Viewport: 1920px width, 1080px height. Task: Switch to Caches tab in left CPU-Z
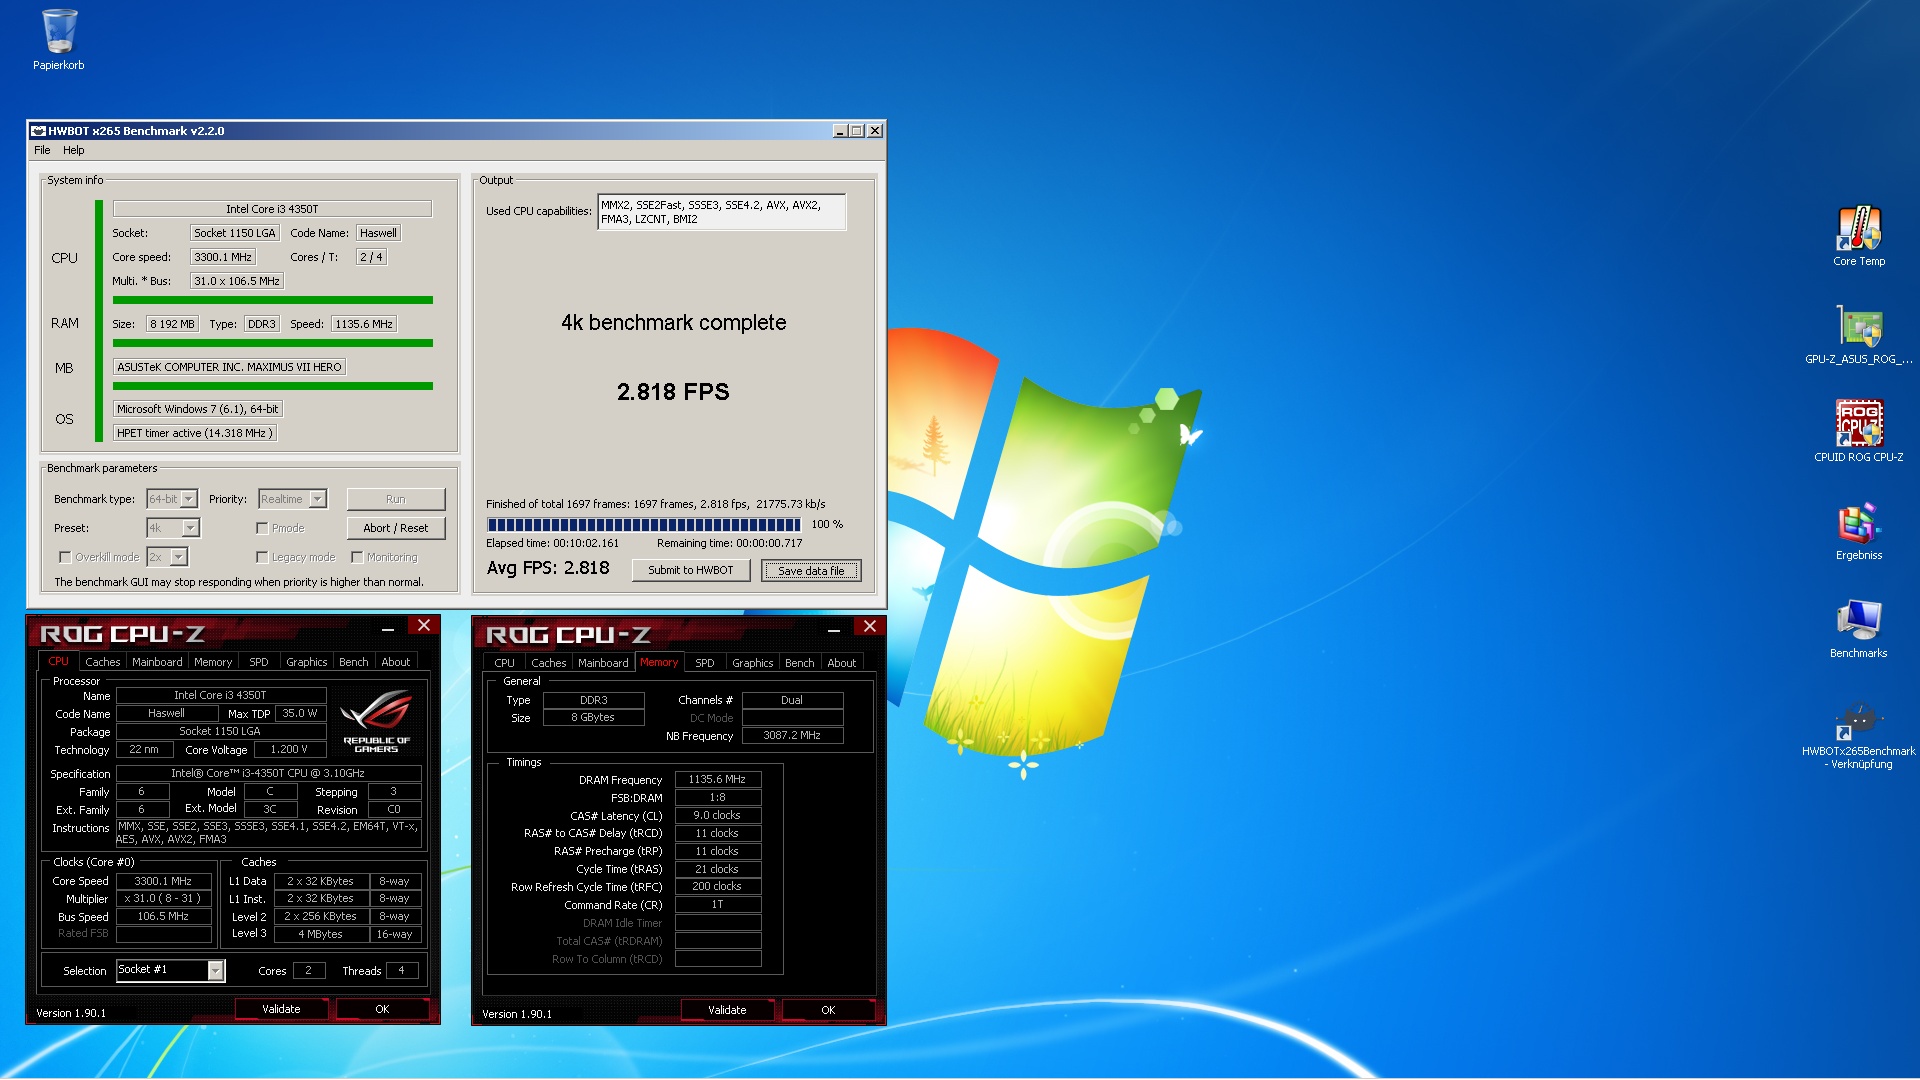[102, 662]
